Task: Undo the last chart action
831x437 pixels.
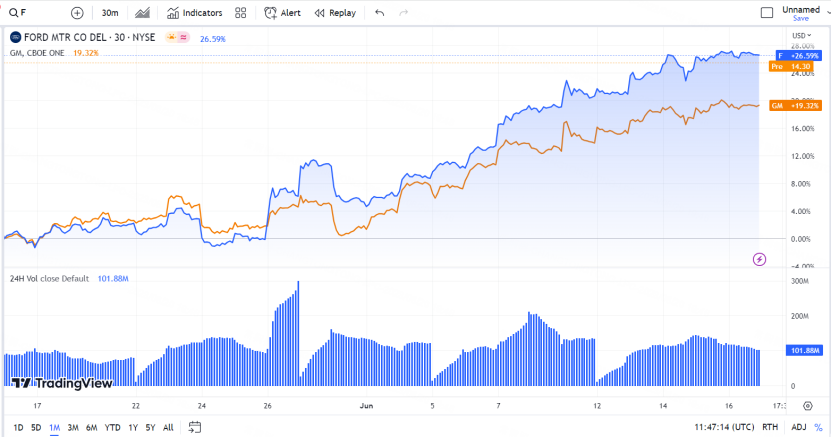Action: [x=379, y=13]
